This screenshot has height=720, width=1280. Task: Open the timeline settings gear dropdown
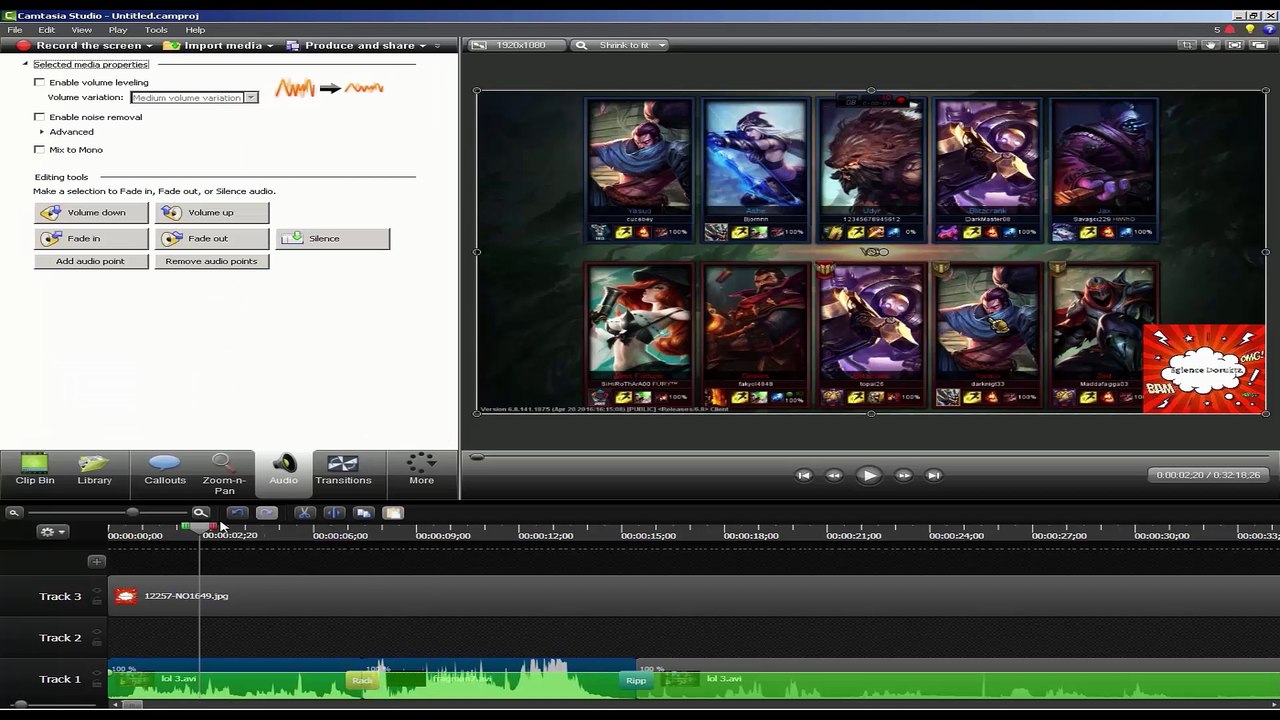51,532
